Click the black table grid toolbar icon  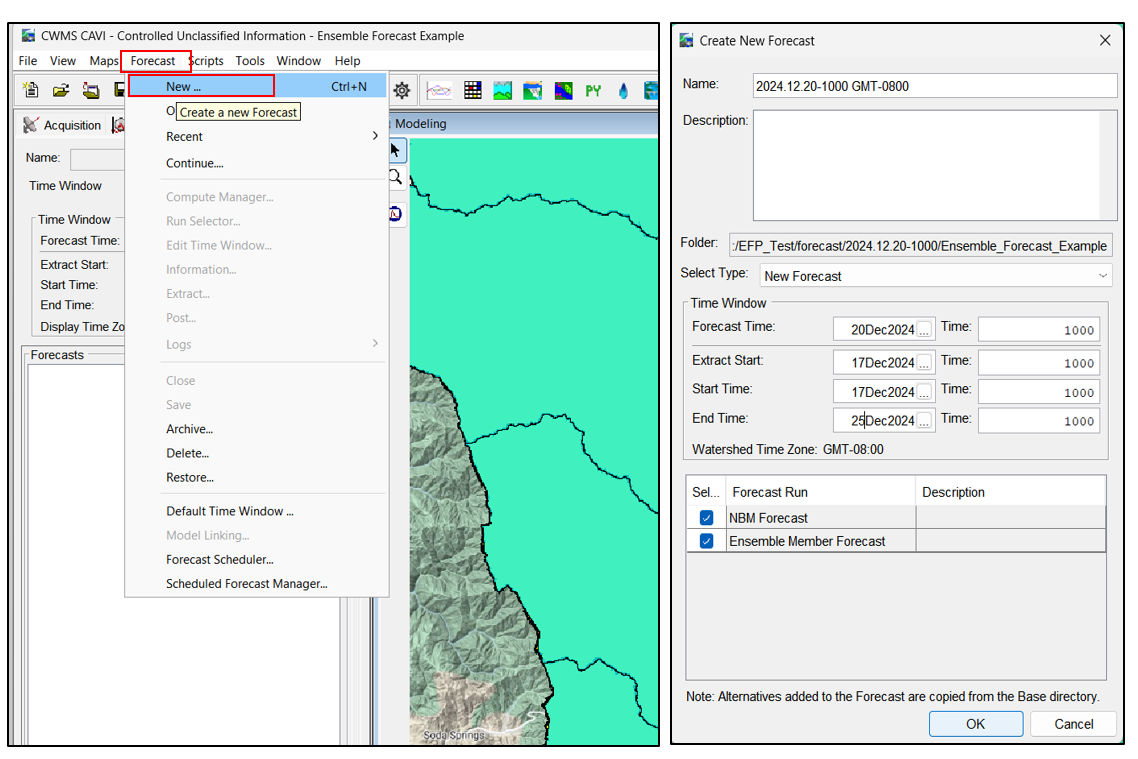point(472,91)
